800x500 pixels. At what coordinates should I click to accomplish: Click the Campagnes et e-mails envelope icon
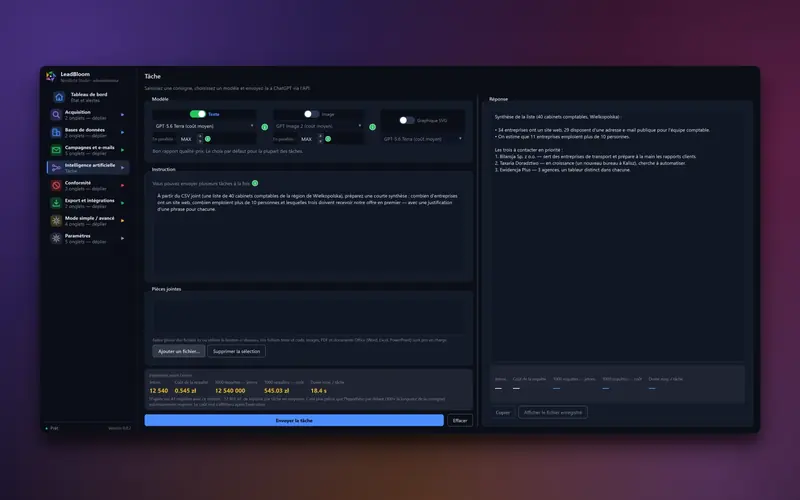pos(56,150)
